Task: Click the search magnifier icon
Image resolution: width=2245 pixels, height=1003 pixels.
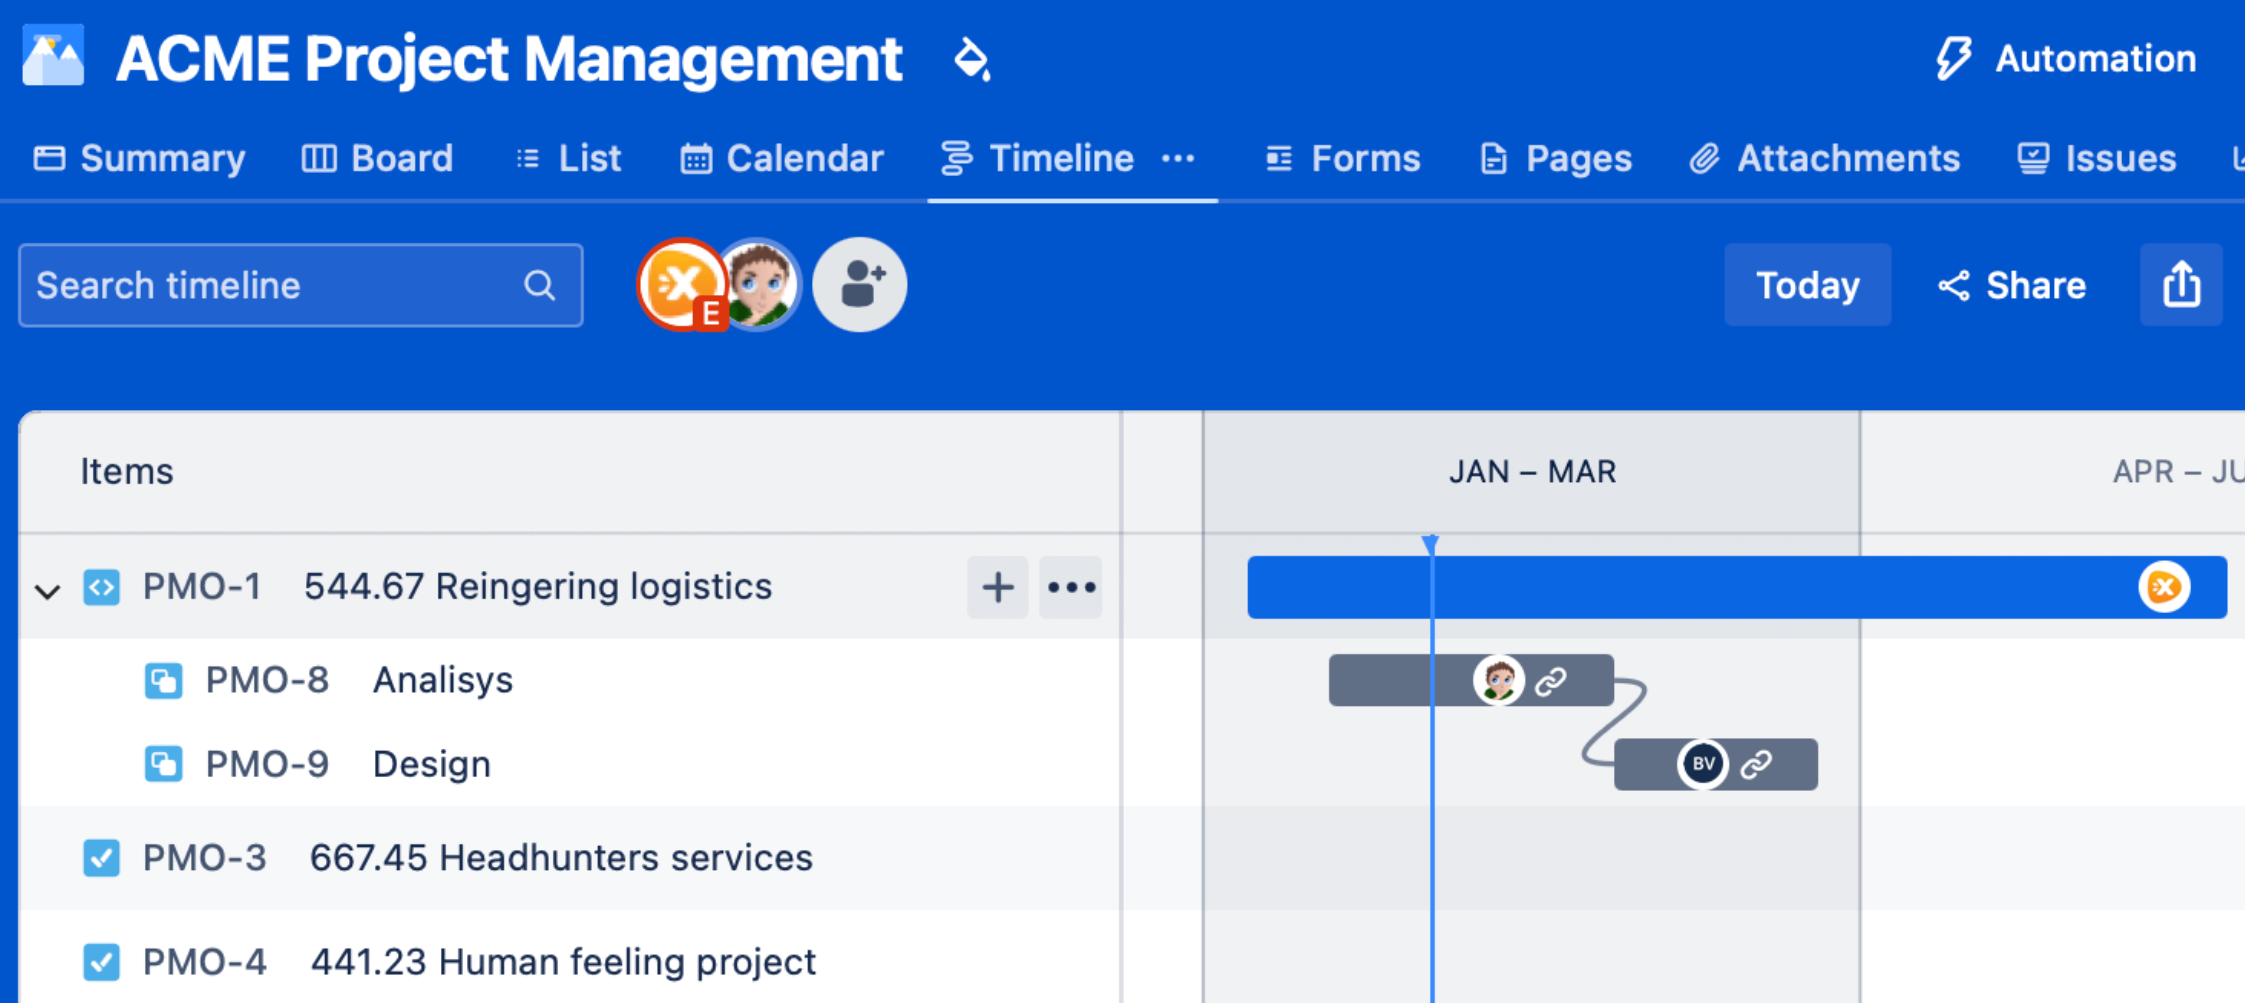Action: click(x=540, y=285)
